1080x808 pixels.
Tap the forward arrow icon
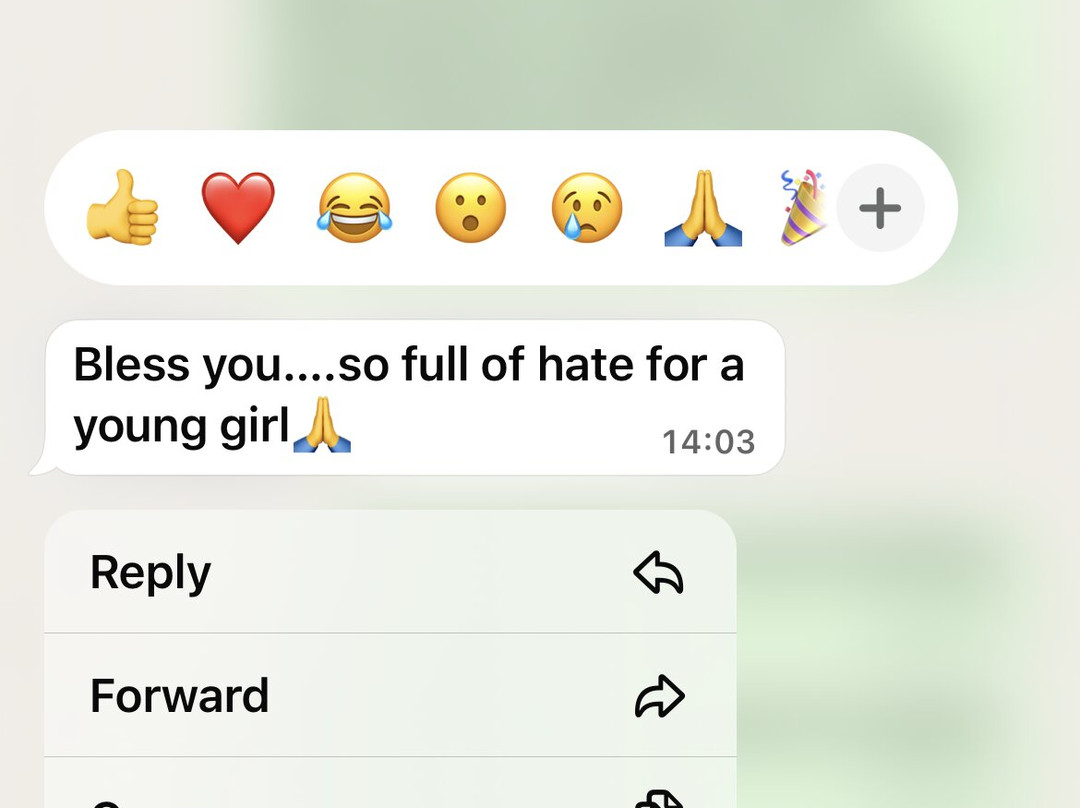click(x=659, y=696)
